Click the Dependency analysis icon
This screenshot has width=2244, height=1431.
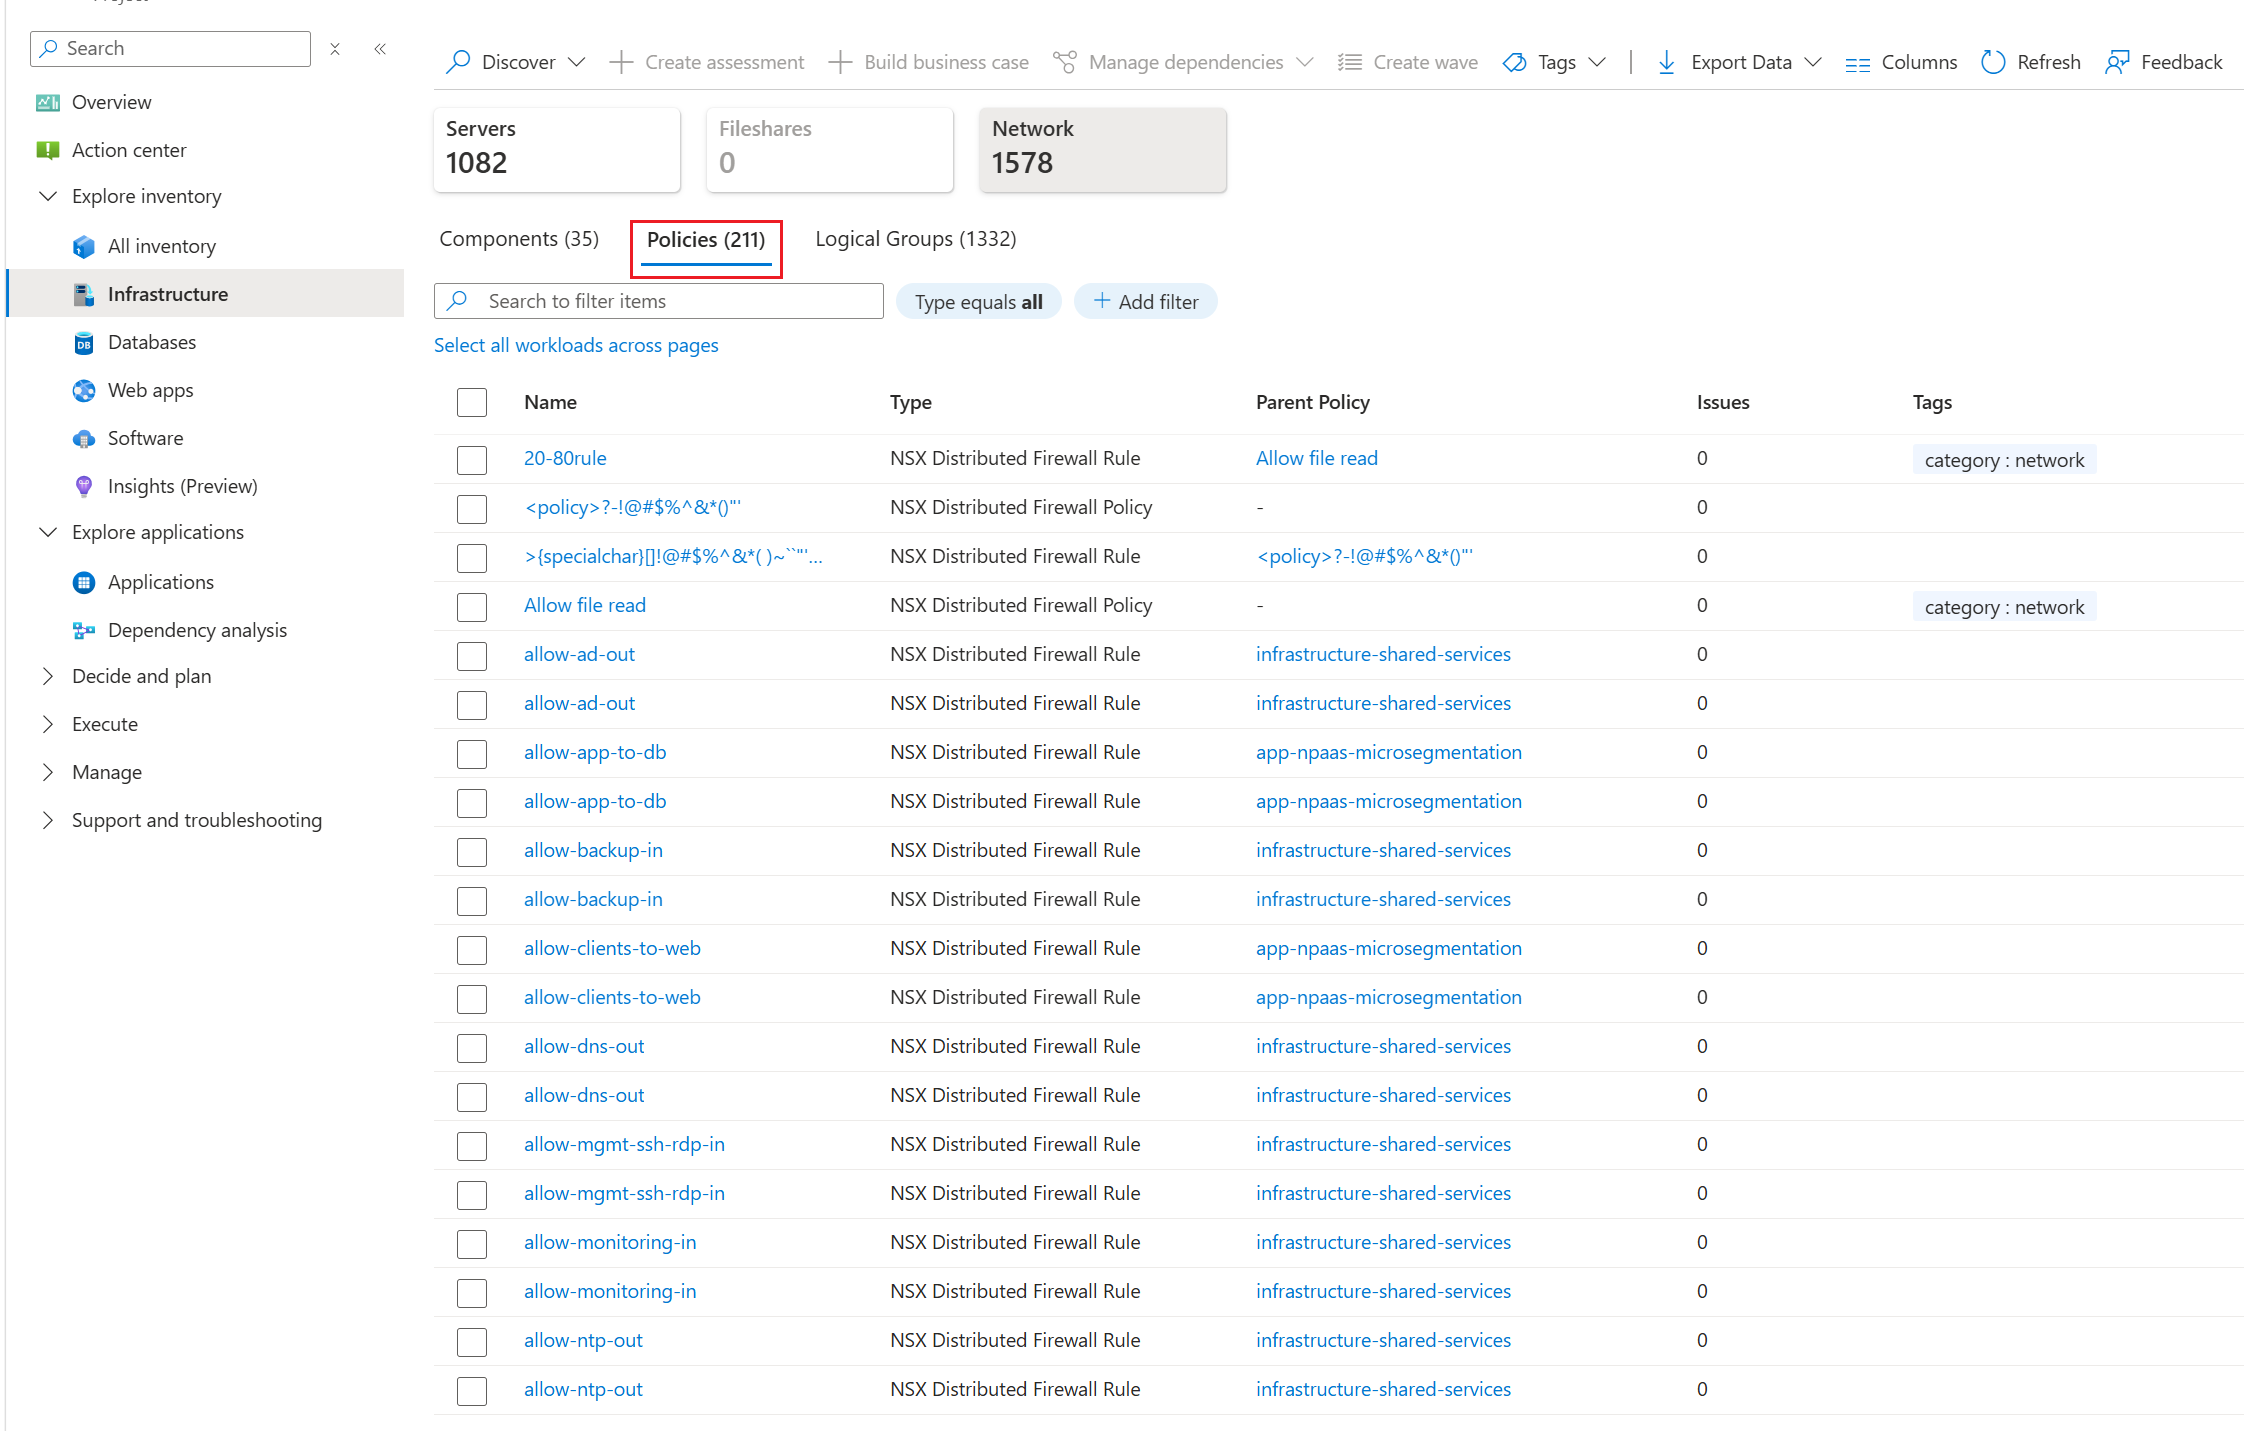click(84, 631)
